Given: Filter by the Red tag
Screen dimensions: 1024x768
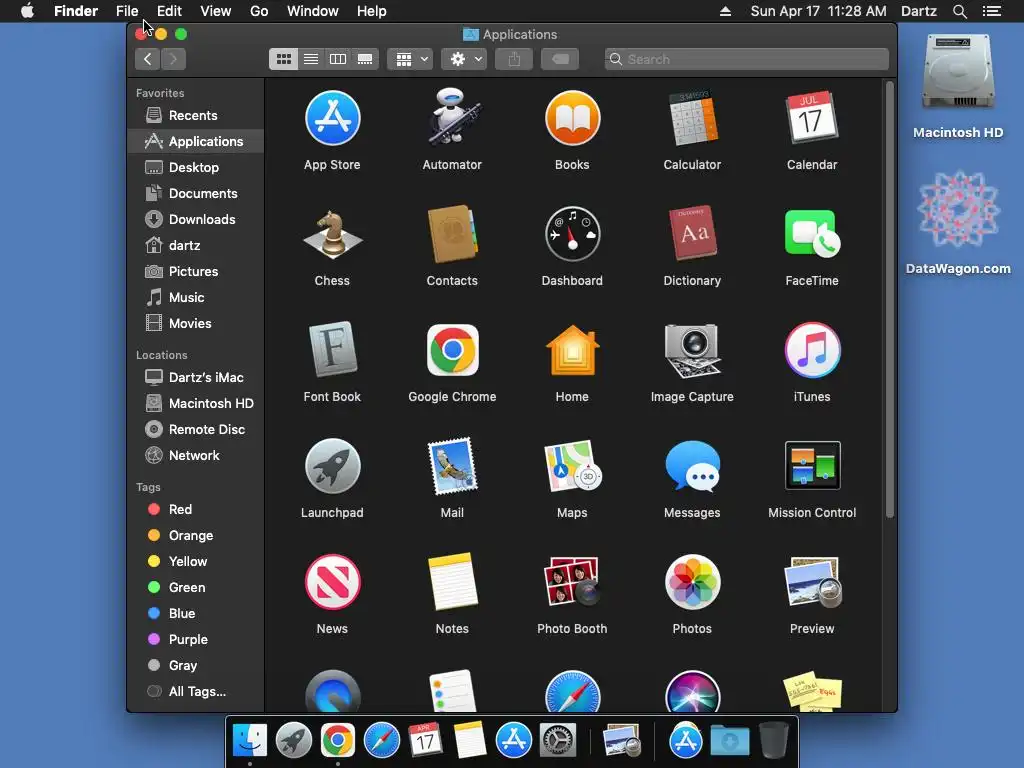Looking at the screenshot, I should click(195, 509).
